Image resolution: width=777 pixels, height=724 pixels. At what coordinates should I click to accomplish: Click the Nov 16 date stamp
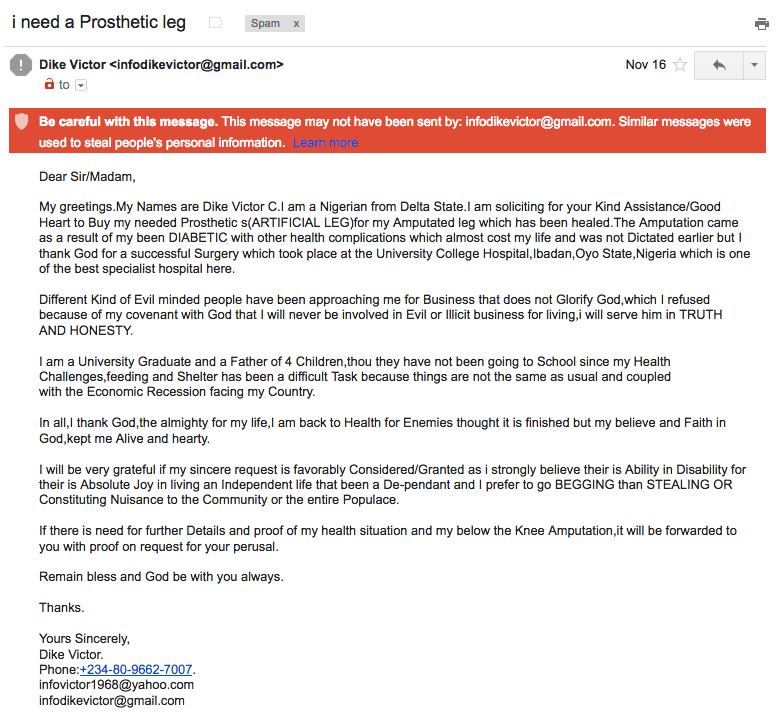tap(645, 65)
